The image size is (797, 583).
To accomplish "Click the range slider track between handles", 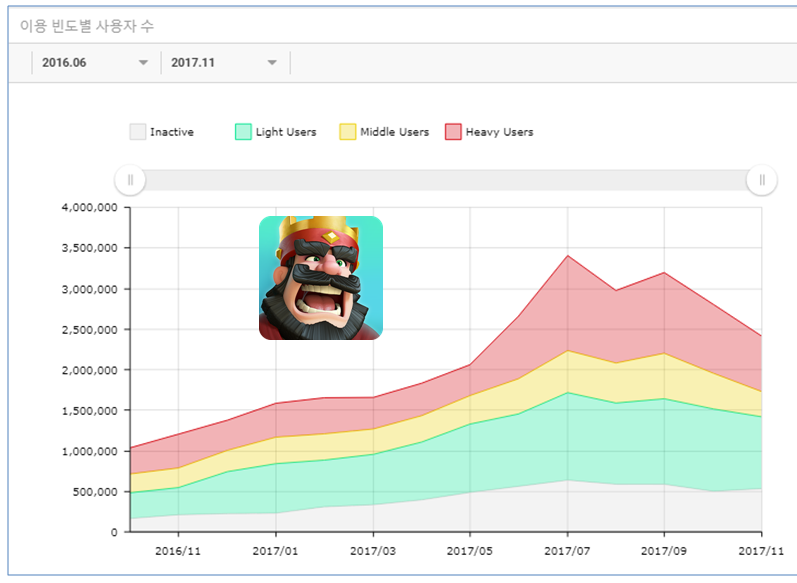I will [x=446, y=180].
